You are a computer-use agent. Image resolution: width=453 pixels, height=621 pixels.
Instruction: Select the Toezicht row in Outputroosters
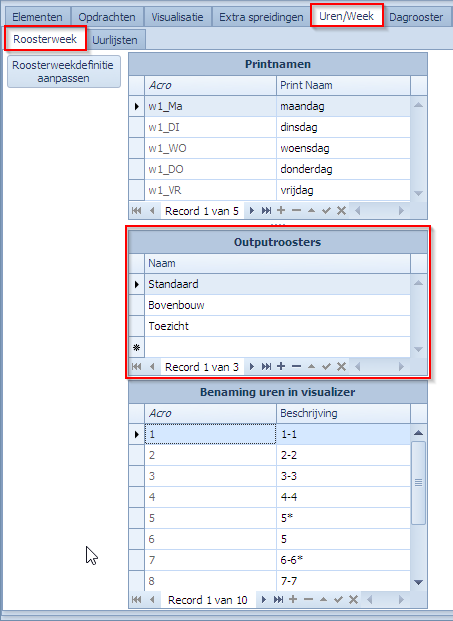coord(277,326)
